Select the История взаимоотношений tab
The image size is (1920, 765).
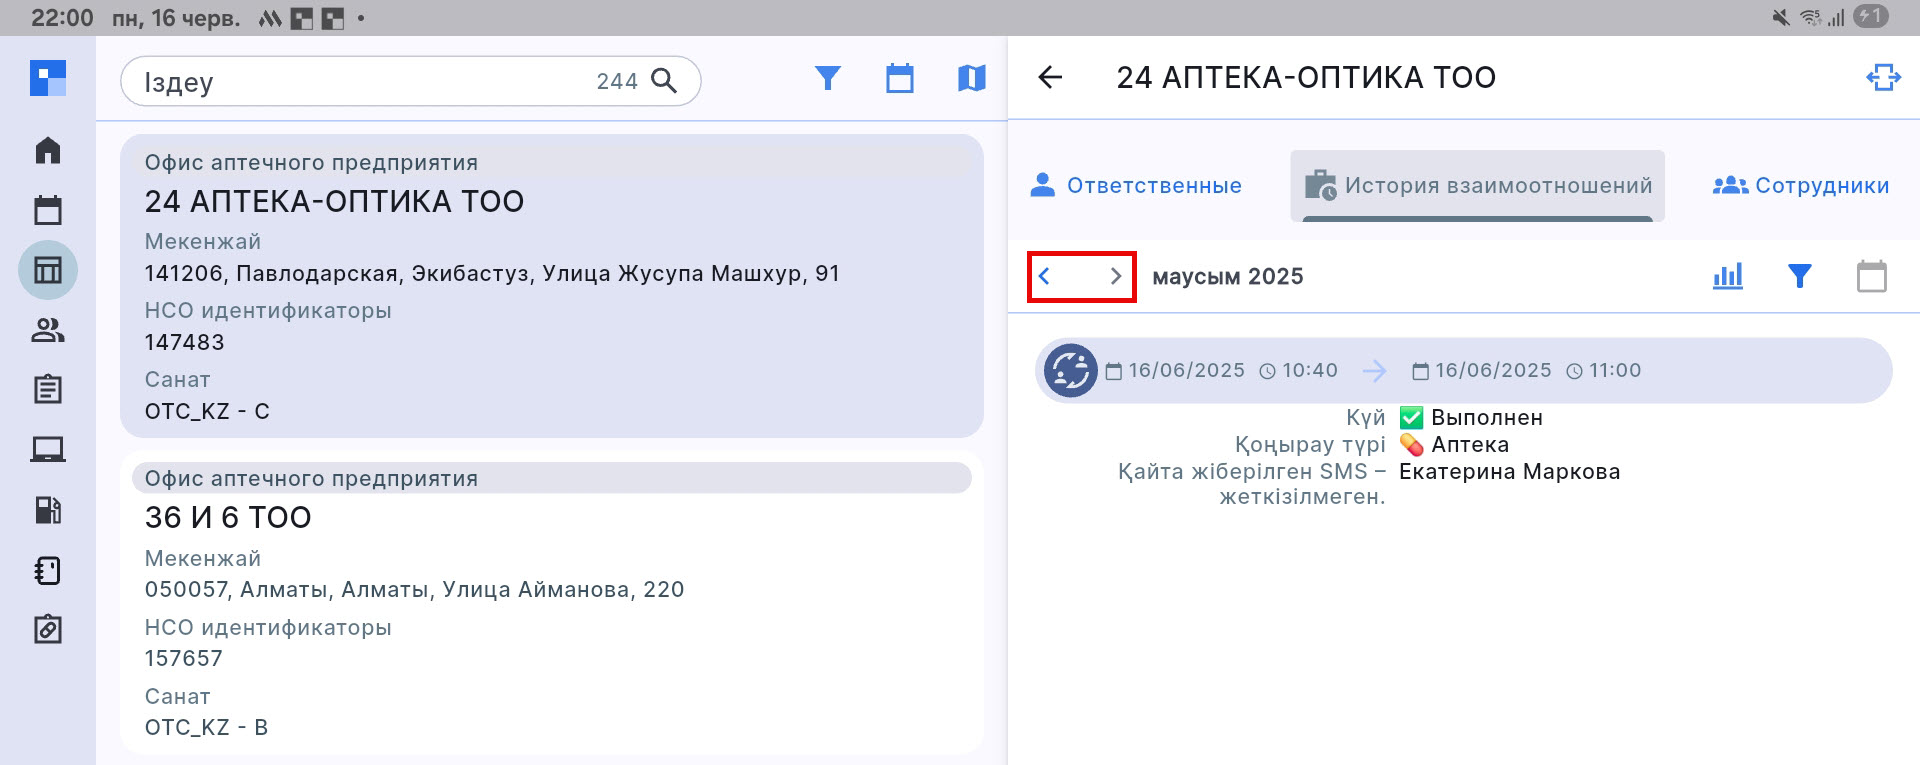(1477, 186)
